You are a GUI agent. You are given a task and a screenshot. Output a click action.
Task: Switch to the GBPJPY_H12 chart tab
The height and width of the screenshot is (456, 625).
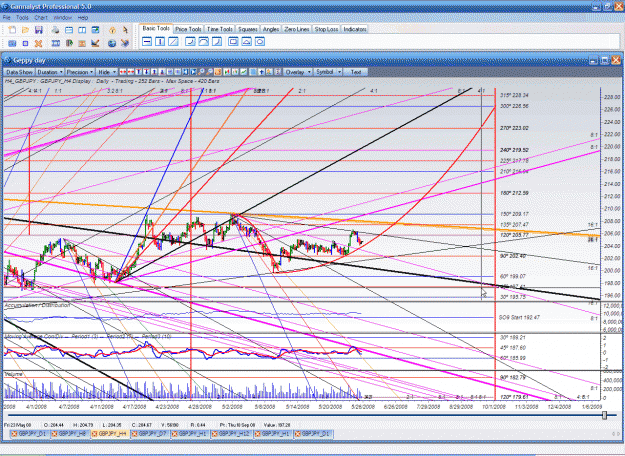click(232, 434)
